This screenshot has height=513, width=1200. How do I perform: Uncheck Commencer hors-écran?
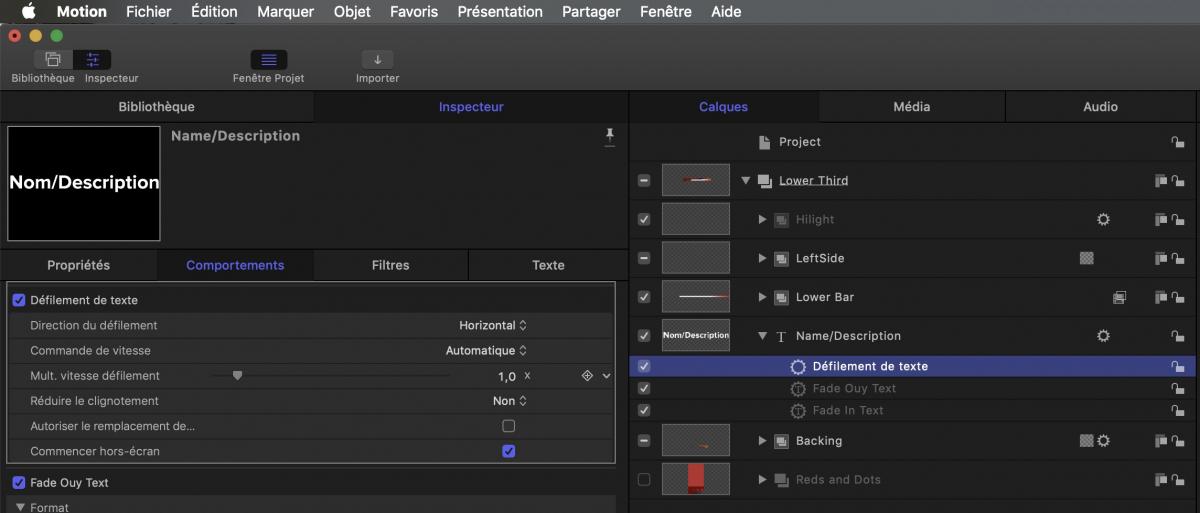tap(509, 451)
